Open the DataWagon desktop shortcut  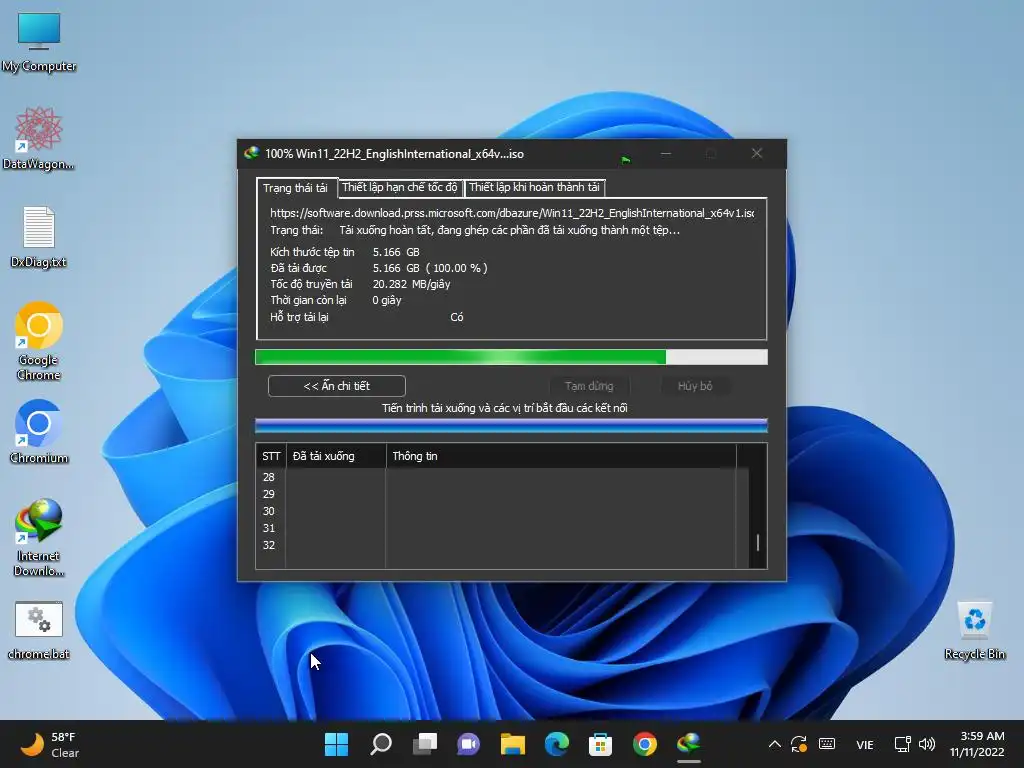(x=39, y=139)
